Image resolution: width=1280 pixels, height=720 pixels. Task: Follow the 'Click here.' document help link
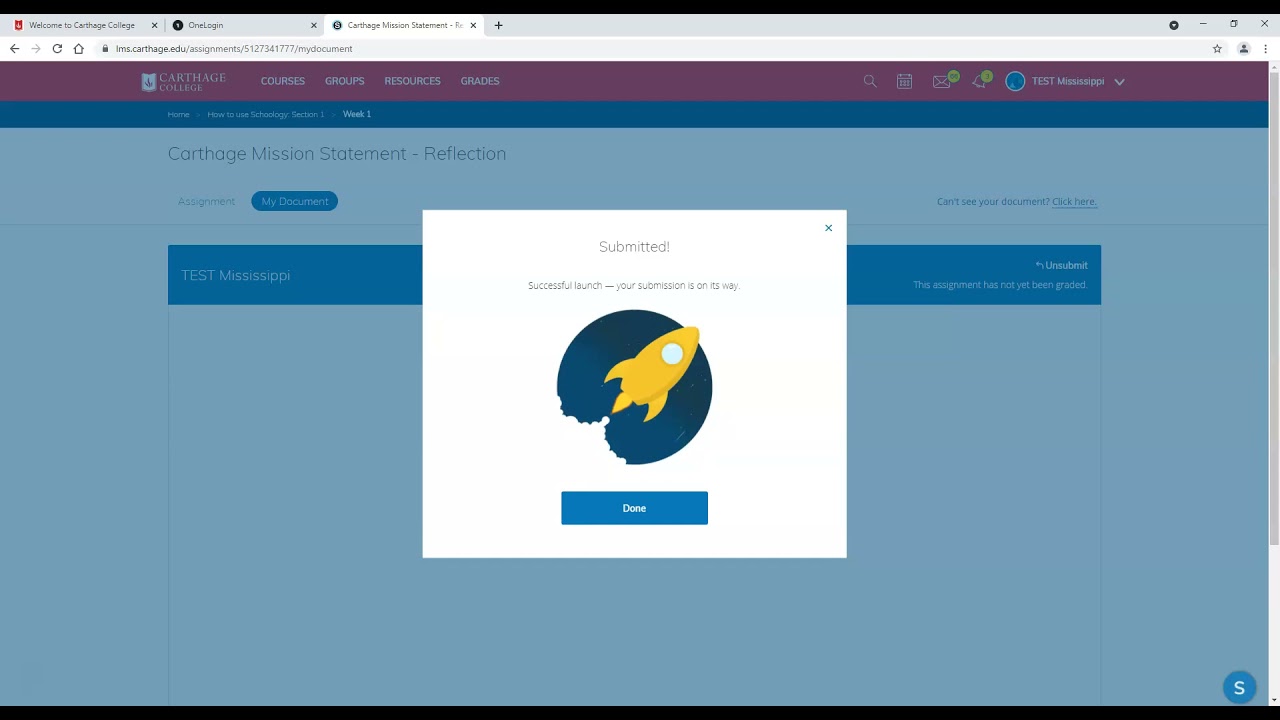1074,201
